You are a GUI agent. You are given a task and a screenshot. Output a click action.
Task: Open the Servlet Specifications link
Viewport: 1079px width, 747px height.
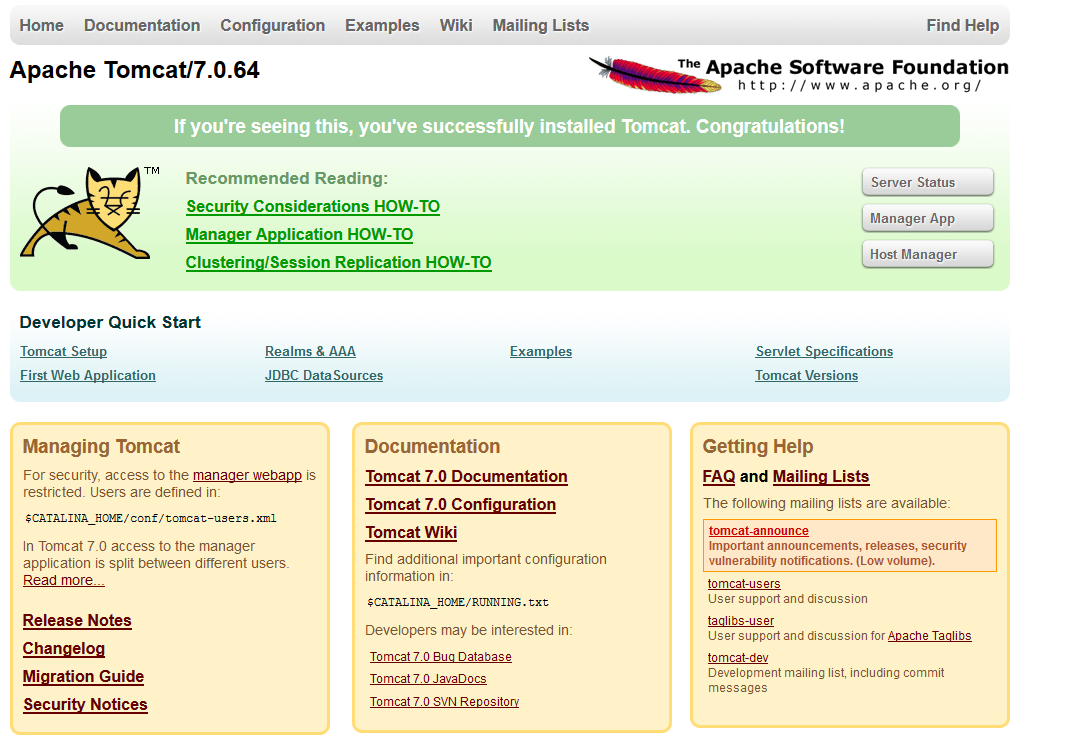click(x=824, y=351)
